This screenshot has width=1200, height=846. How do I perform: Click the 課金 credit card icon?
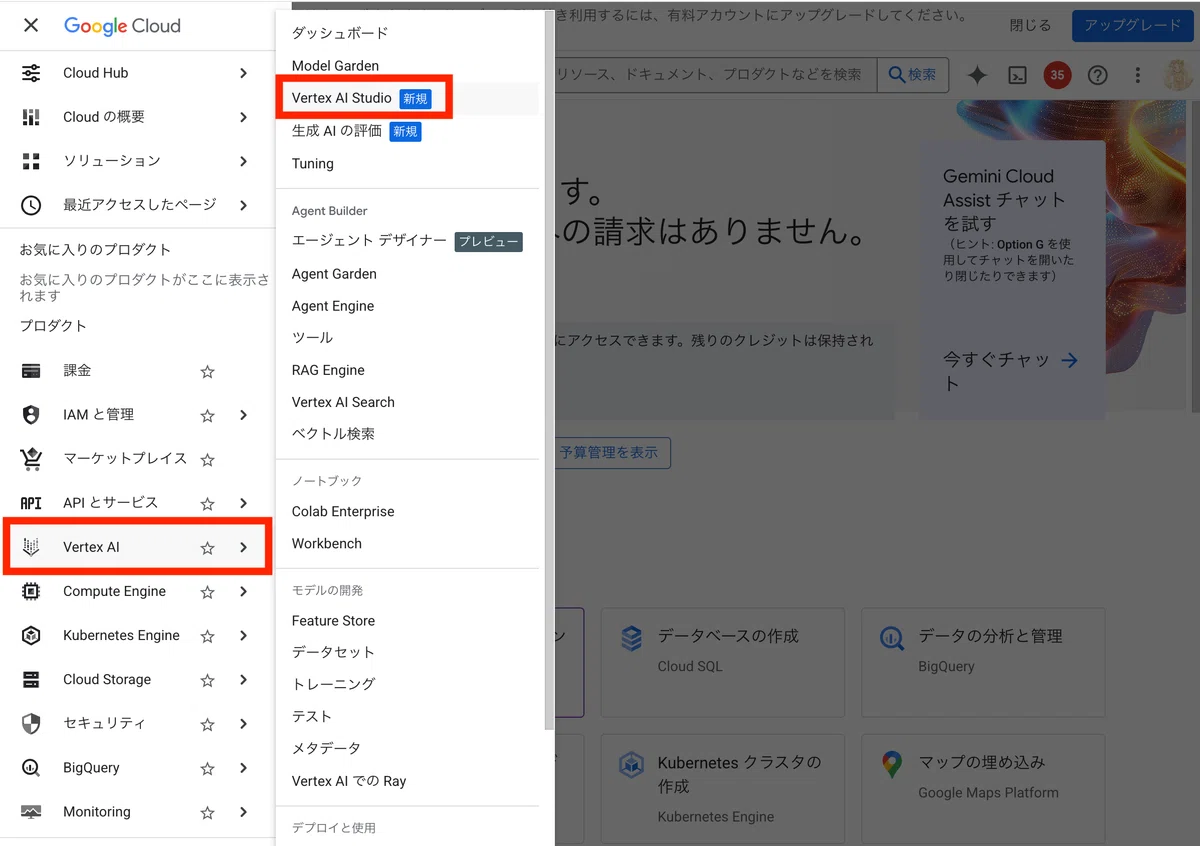point(31,371)
